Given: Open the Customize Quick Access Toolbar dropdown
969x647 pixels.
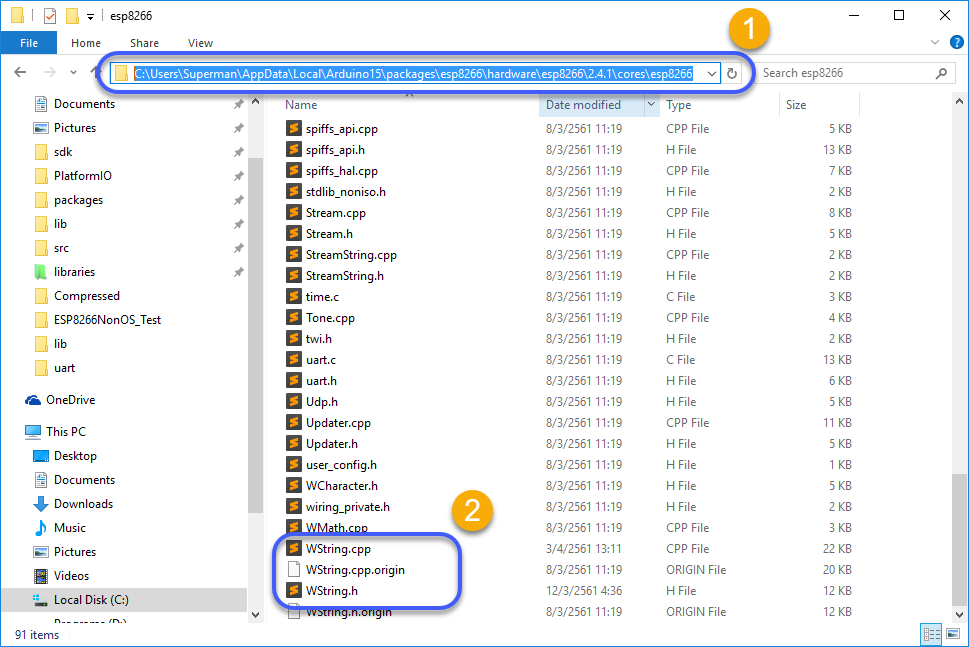Looking at the screenshot, I should tap(90, 17).
